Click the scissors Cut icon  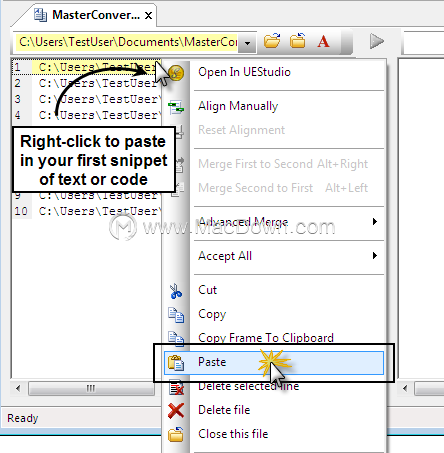[176, 291]
